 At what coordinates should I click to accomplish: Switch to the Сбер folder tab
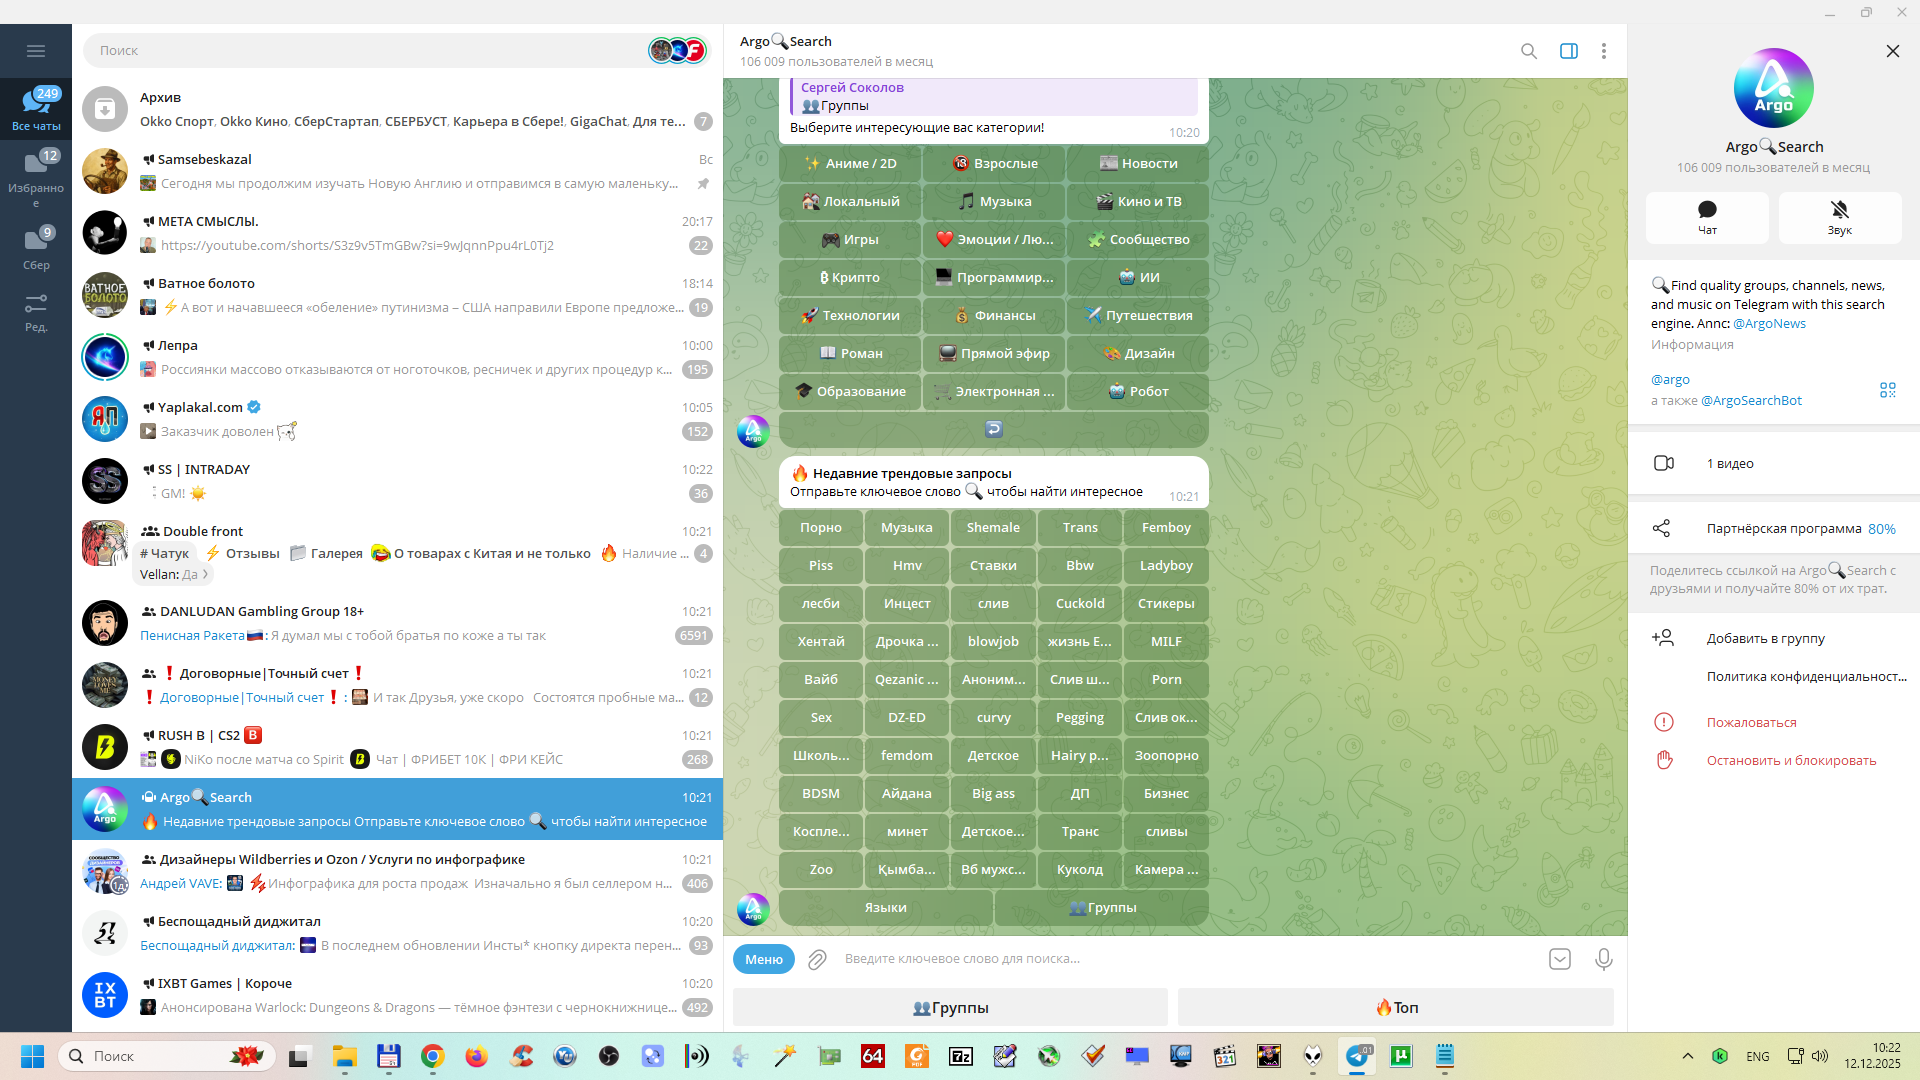[x=36, y=248]
